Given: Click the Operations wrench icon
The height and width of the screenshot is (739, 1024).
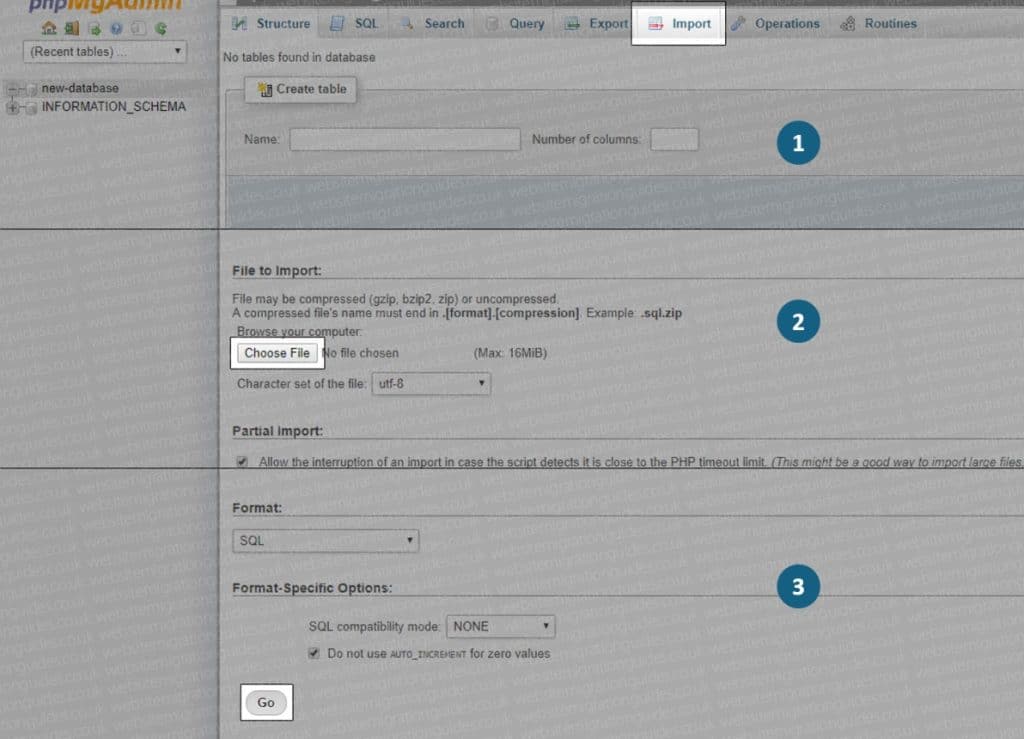Looking at the screenshot, I should pos(738,24).
